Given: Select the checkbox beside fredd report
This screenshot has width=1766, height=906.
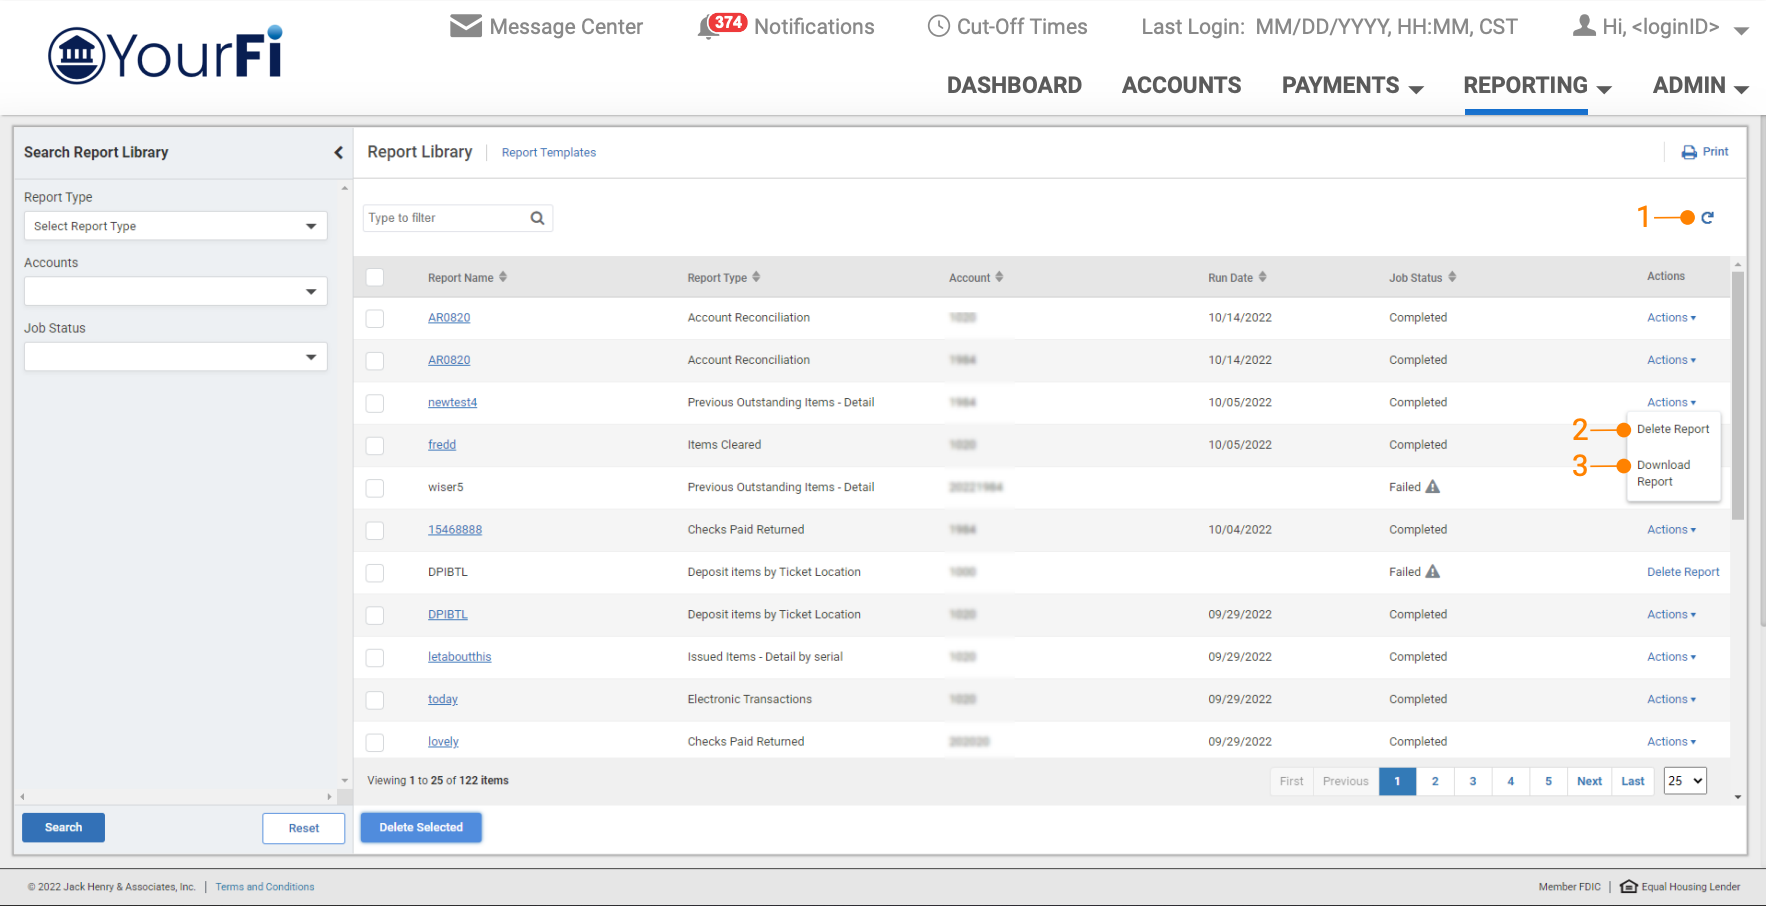Looking at the screenshot, I should [x=375, y=445].
